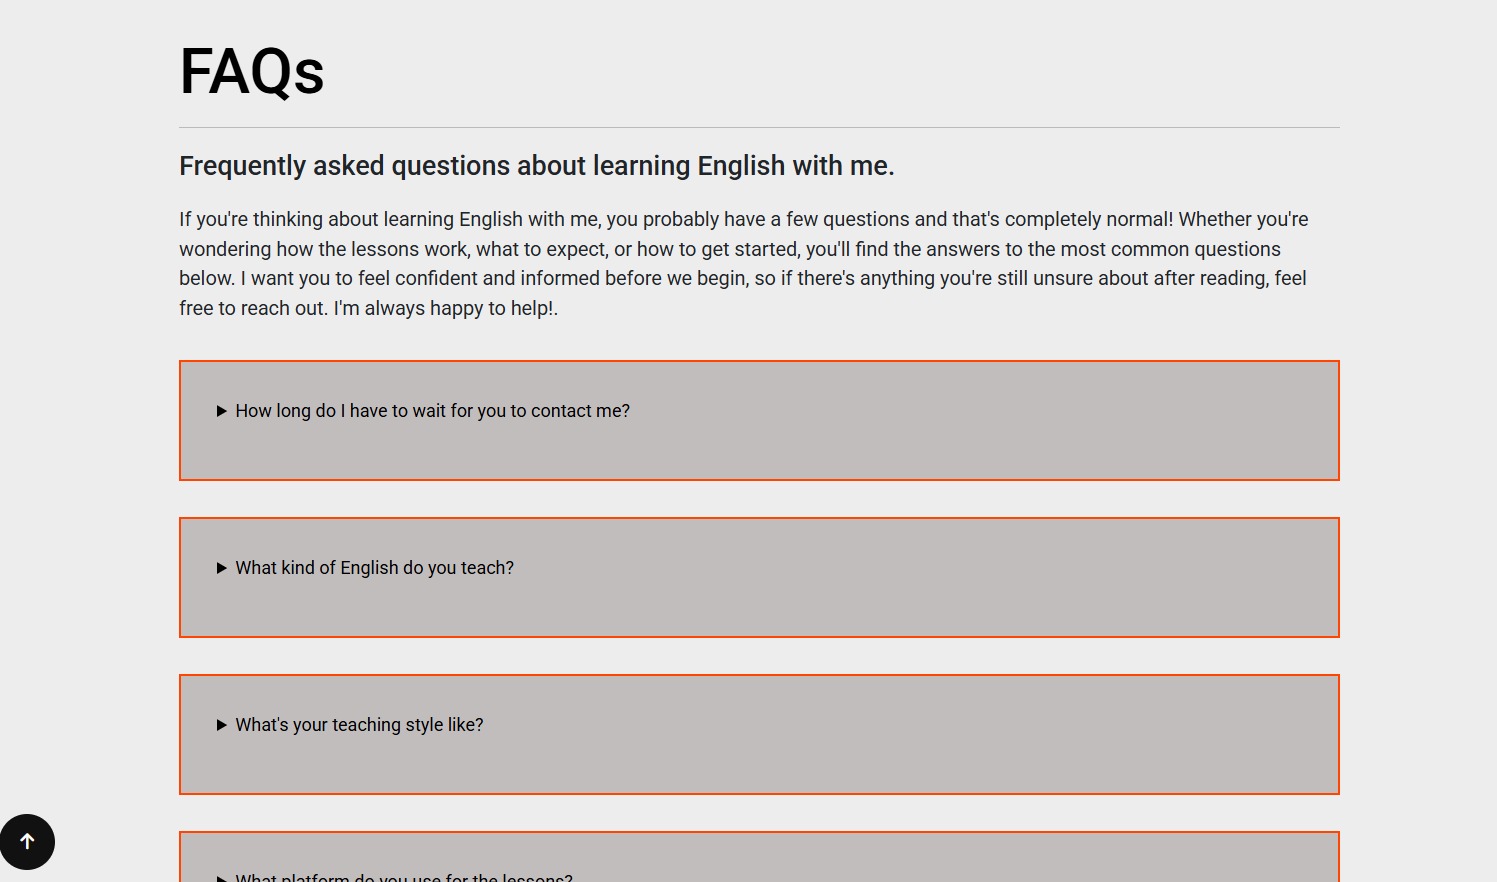Open 'What kind of English do you teach?' question text
Image resolution: width=1497 pixels, height=882 pixels.
(x=374, y=568)
